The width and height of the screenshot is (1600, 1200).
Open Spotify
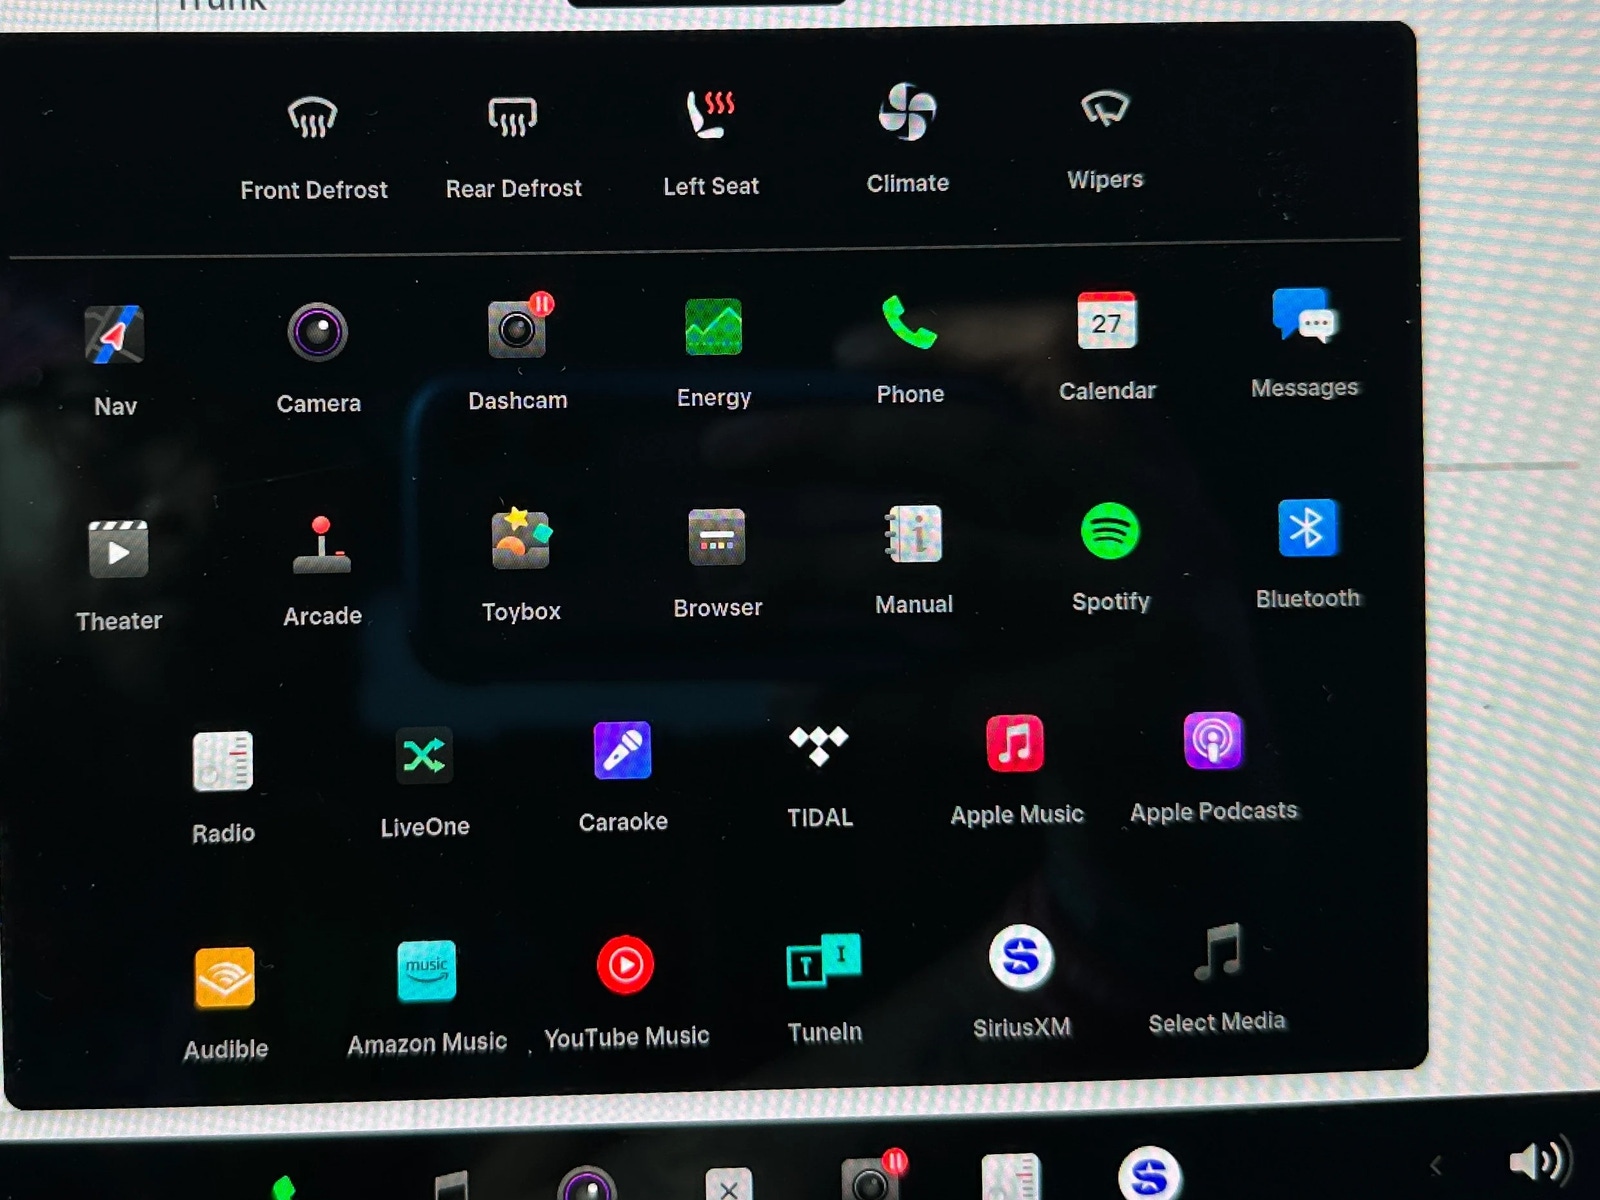click(1110, 532)
